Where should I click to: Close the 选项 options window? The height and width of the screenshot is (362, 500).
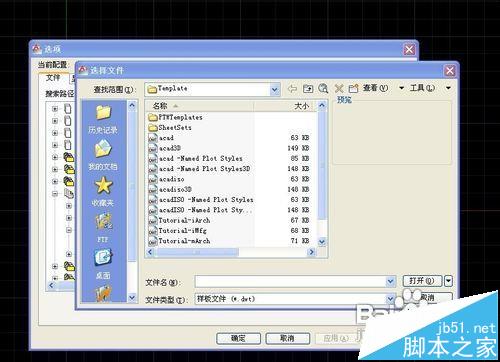pos(409,50)
